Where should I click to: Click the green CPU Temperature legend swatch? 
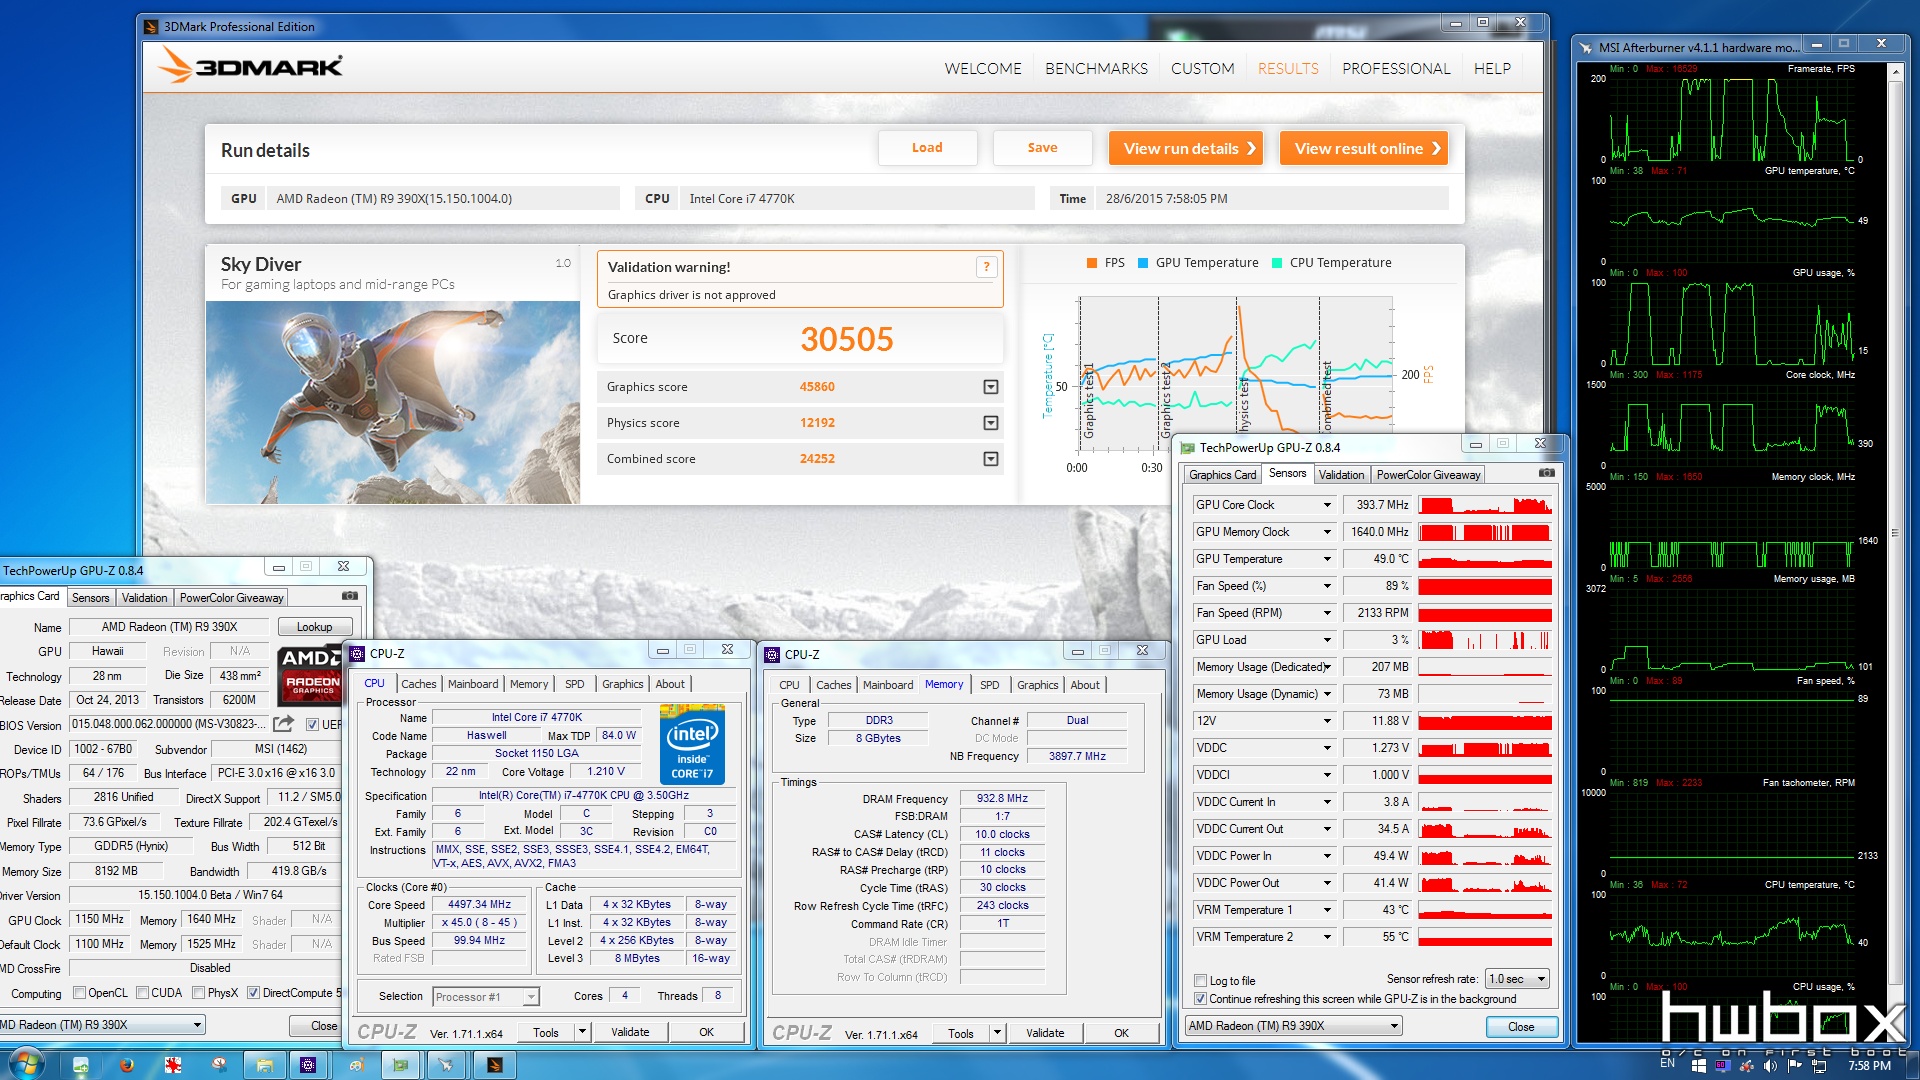(x=1277, y=263)
